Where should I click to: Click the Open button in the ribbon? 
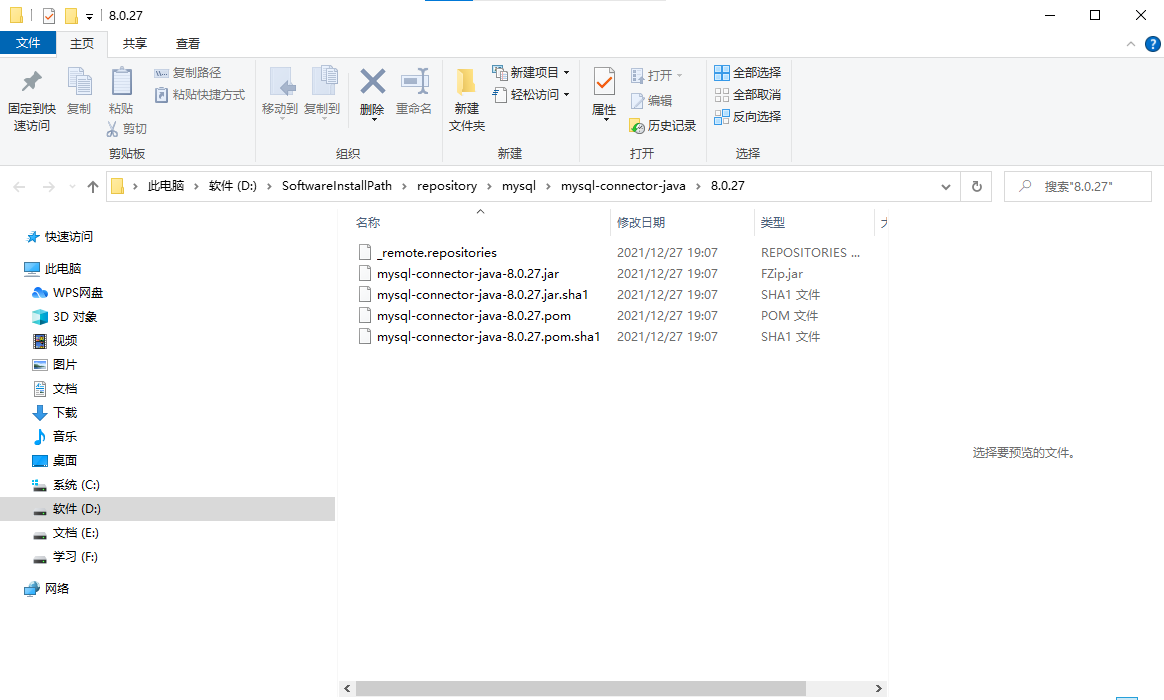coord(656,76)
